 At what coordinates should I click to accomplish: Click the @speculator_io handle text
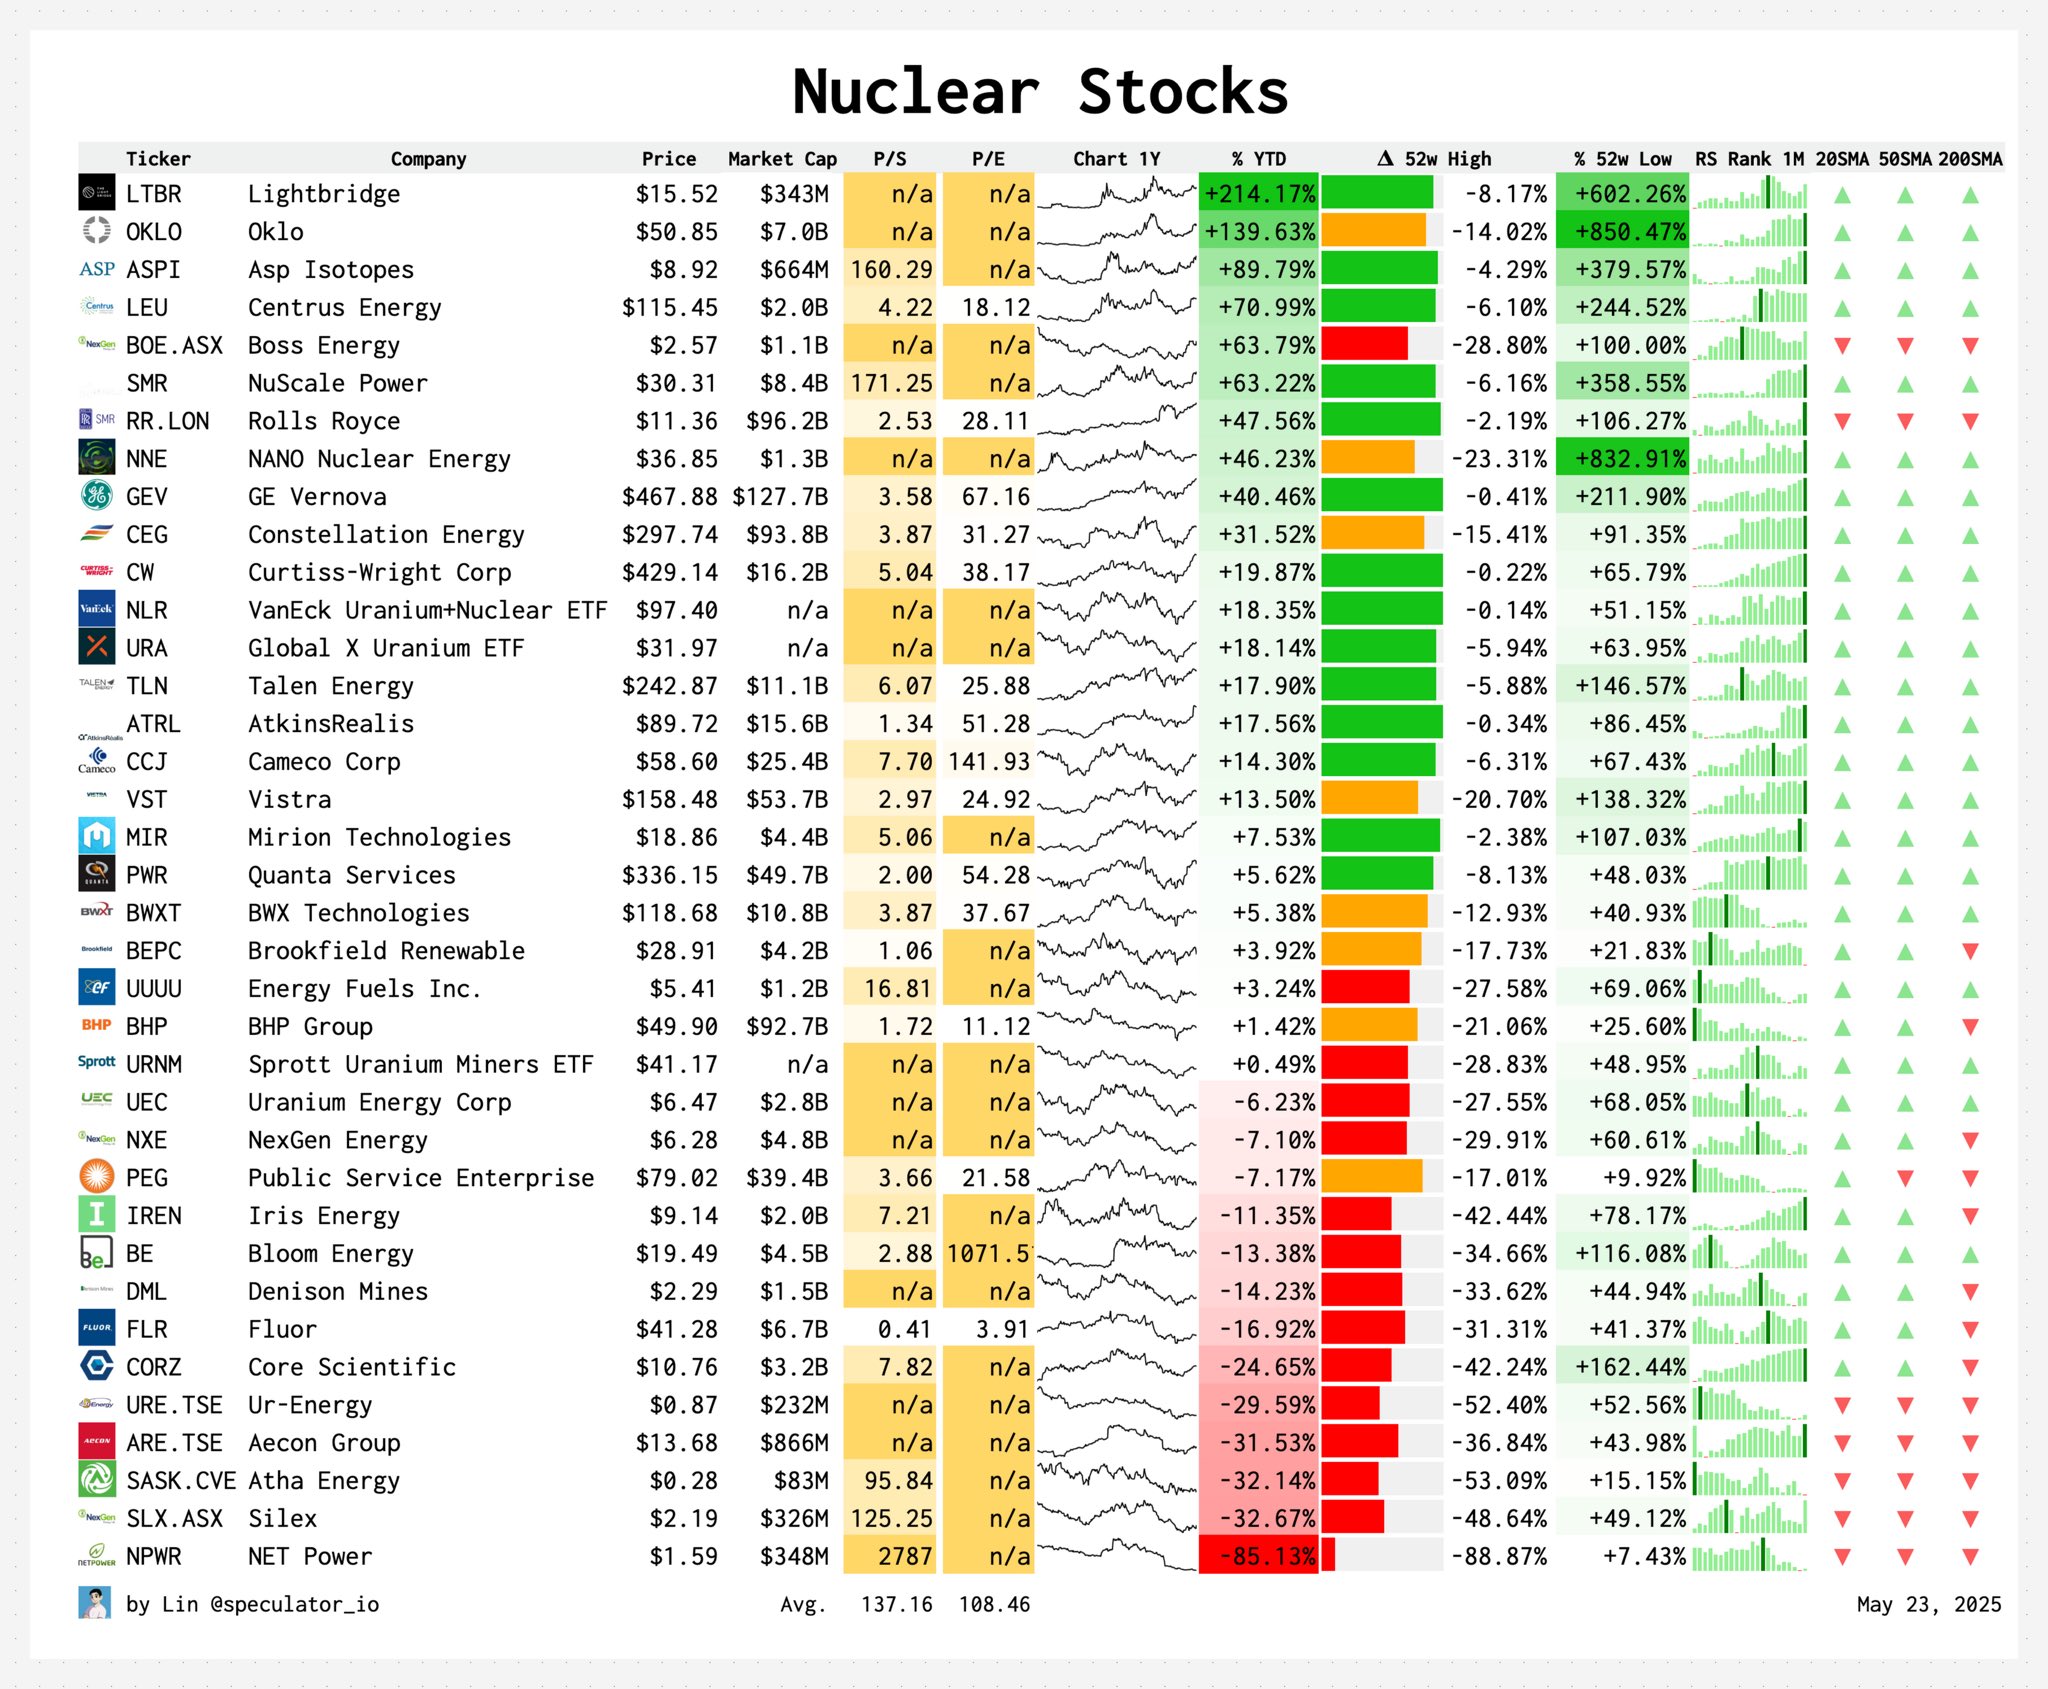(x=294, y=1604)
